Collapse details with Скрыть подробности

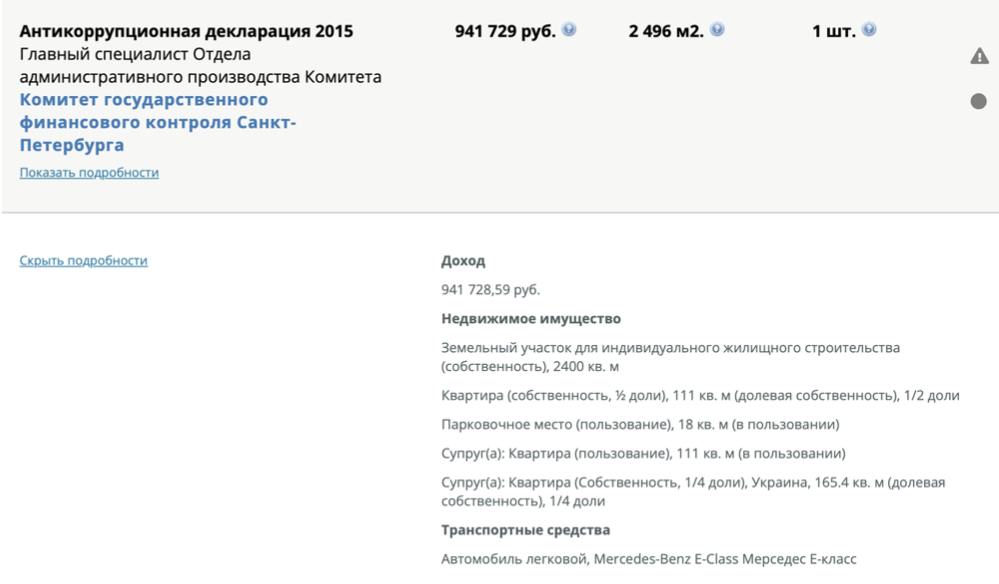tap(83, 261)
